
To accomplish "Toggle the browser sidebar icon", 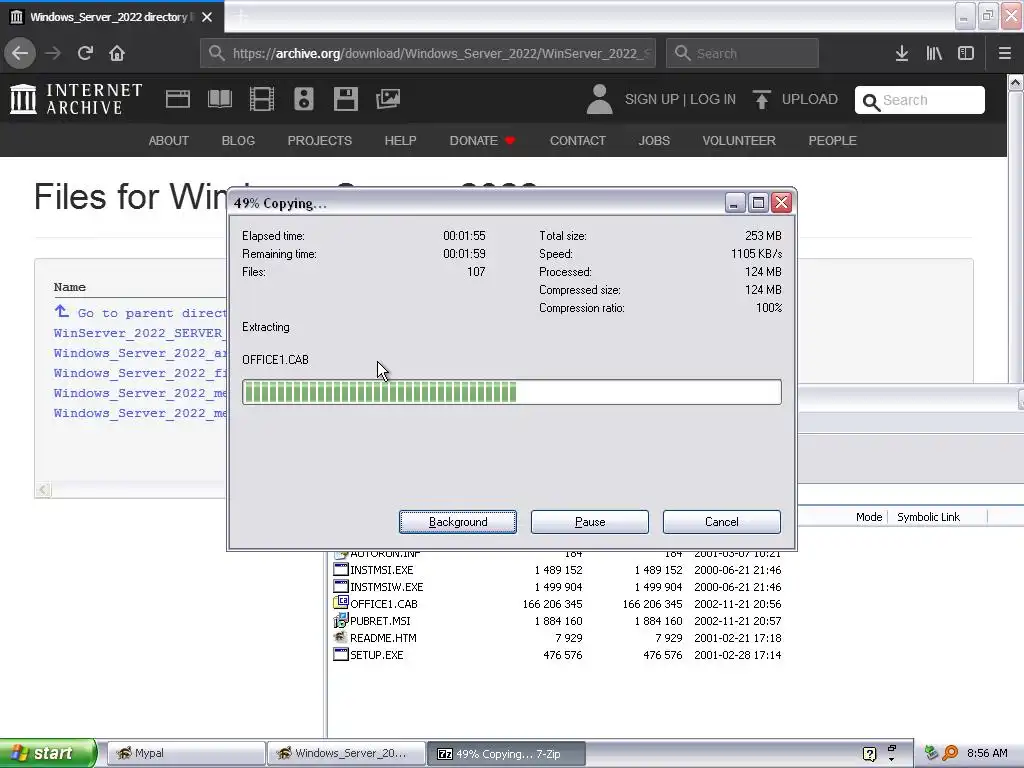I will pos(966,53).
